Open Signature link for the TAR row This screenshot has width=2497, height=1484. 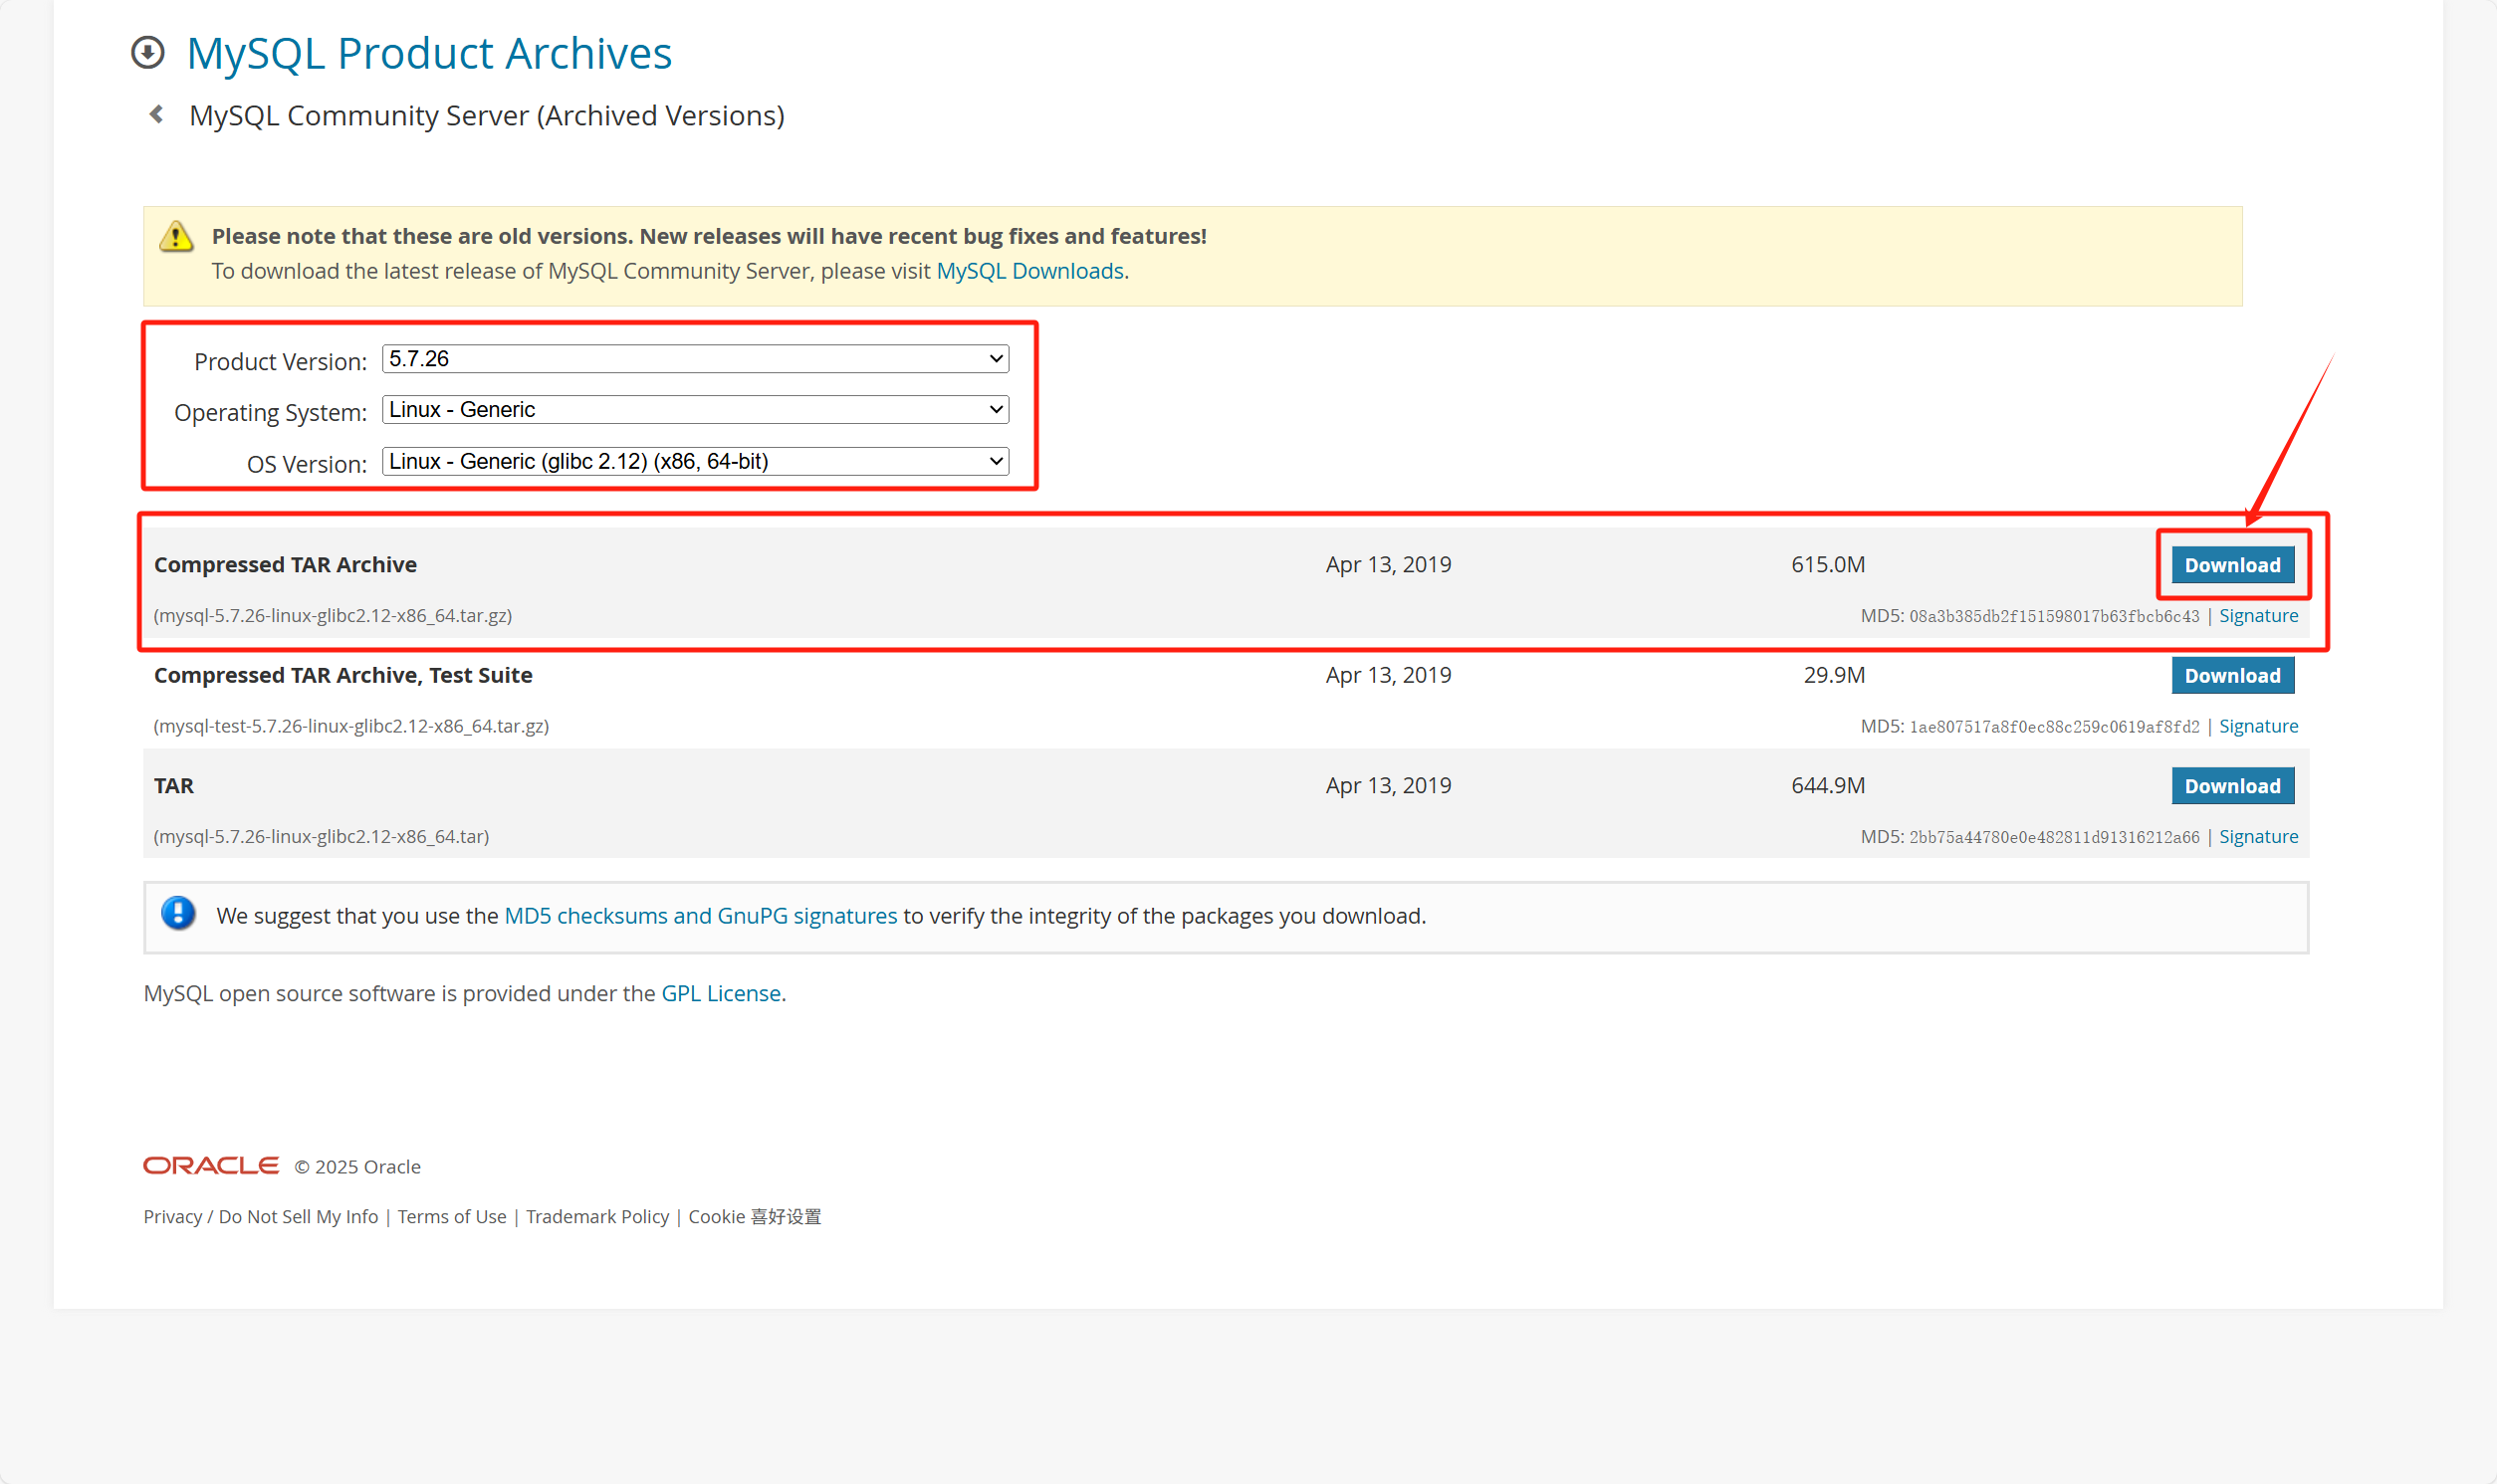(2258, 836)
